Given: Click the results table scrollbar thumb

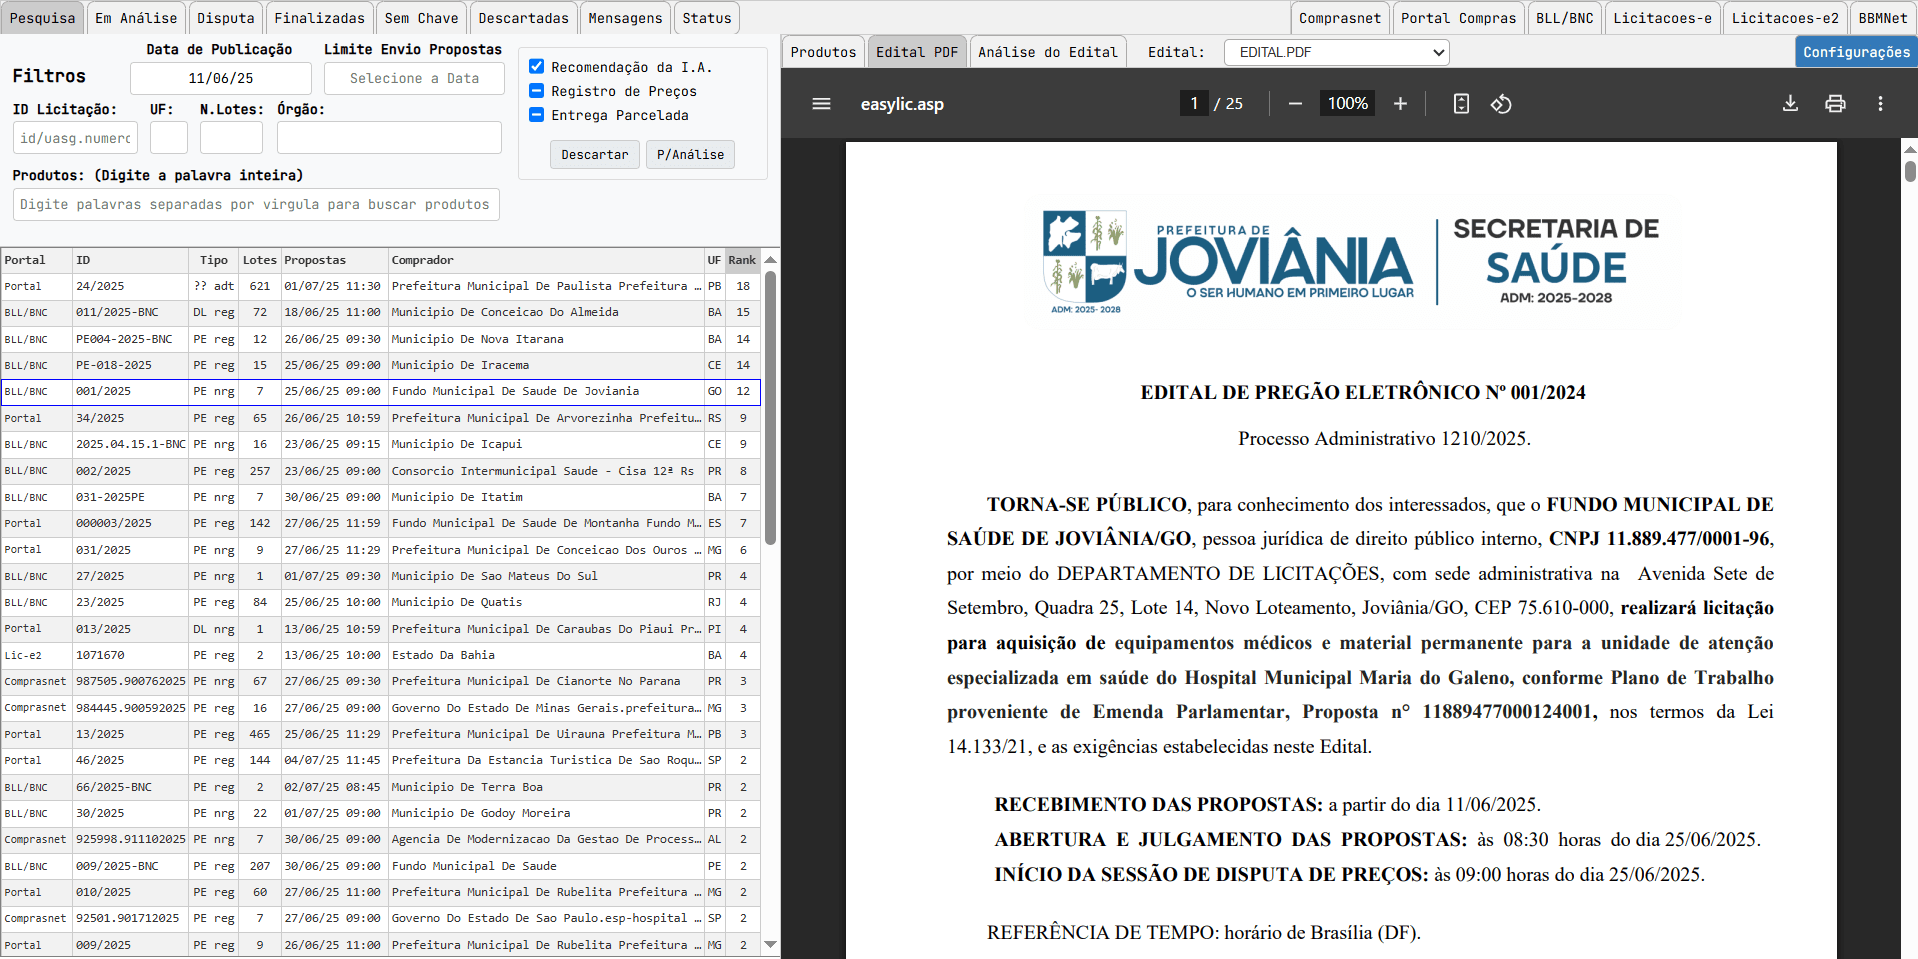Looking at the screenshot, I should (770, 407).
